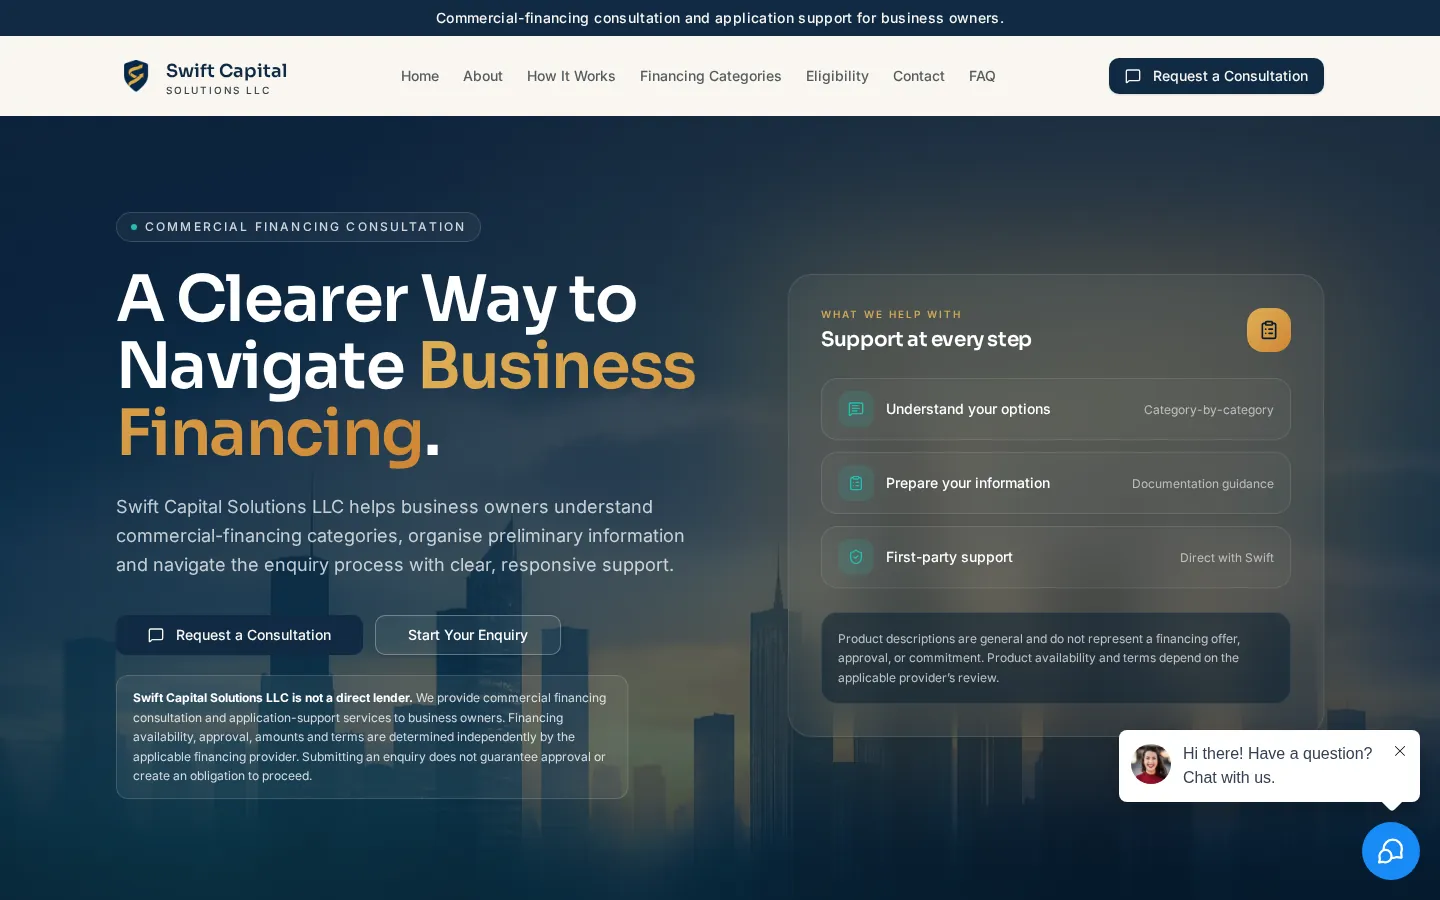
Task: Click the Prepare your information text
Action: (x=968, y=483)
